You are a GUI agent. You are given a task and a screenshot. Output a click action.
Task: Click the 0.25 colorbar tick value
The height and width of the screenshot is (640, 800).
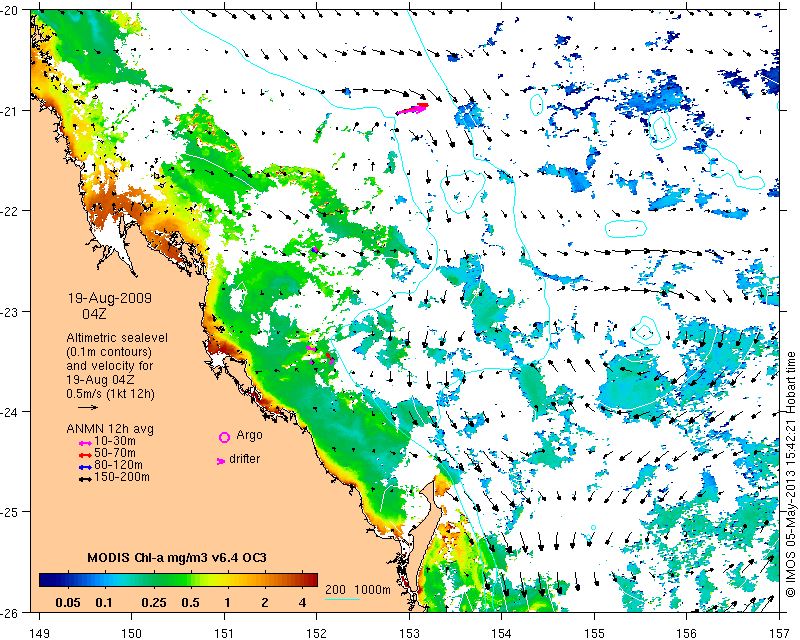tap(154, 603)
